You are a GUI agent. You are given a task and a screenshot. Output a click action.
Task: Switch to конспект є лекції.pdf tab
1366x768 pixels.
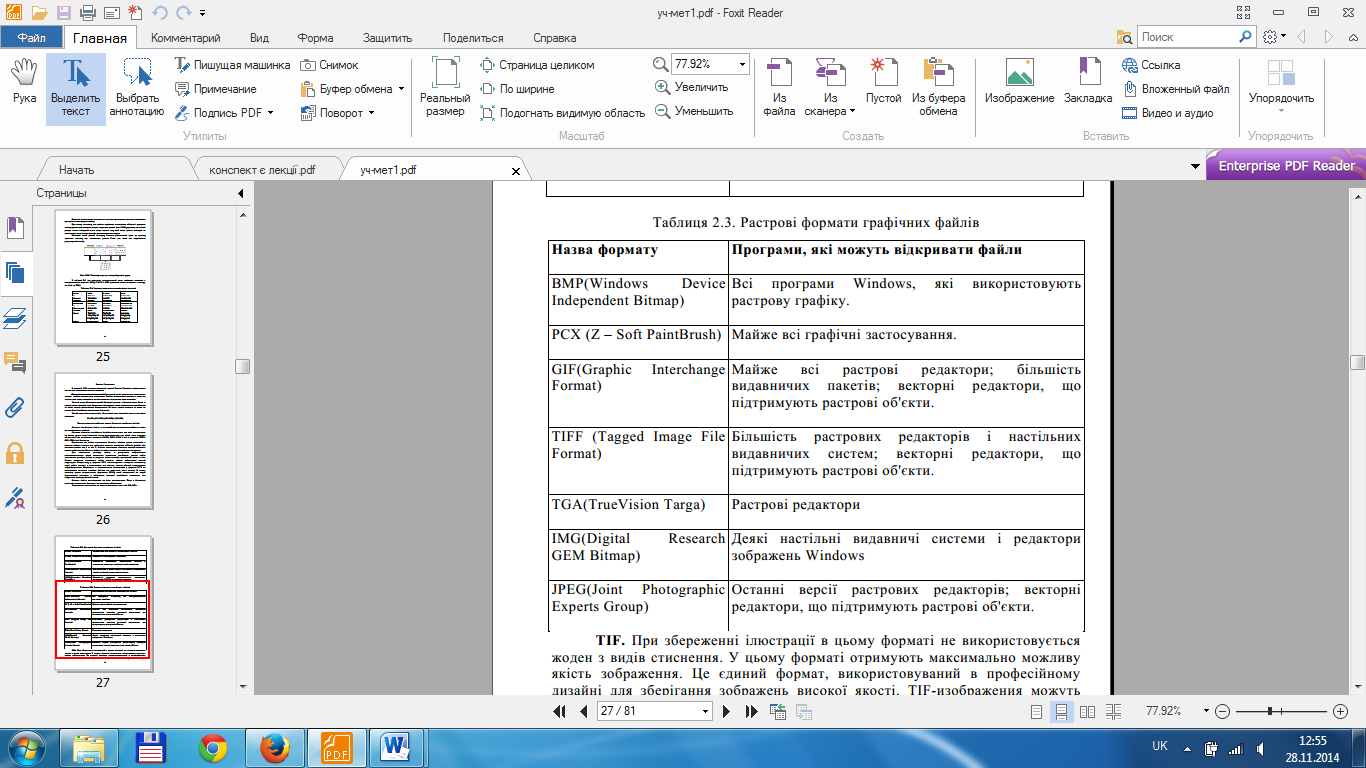click(x=262, y=170)
